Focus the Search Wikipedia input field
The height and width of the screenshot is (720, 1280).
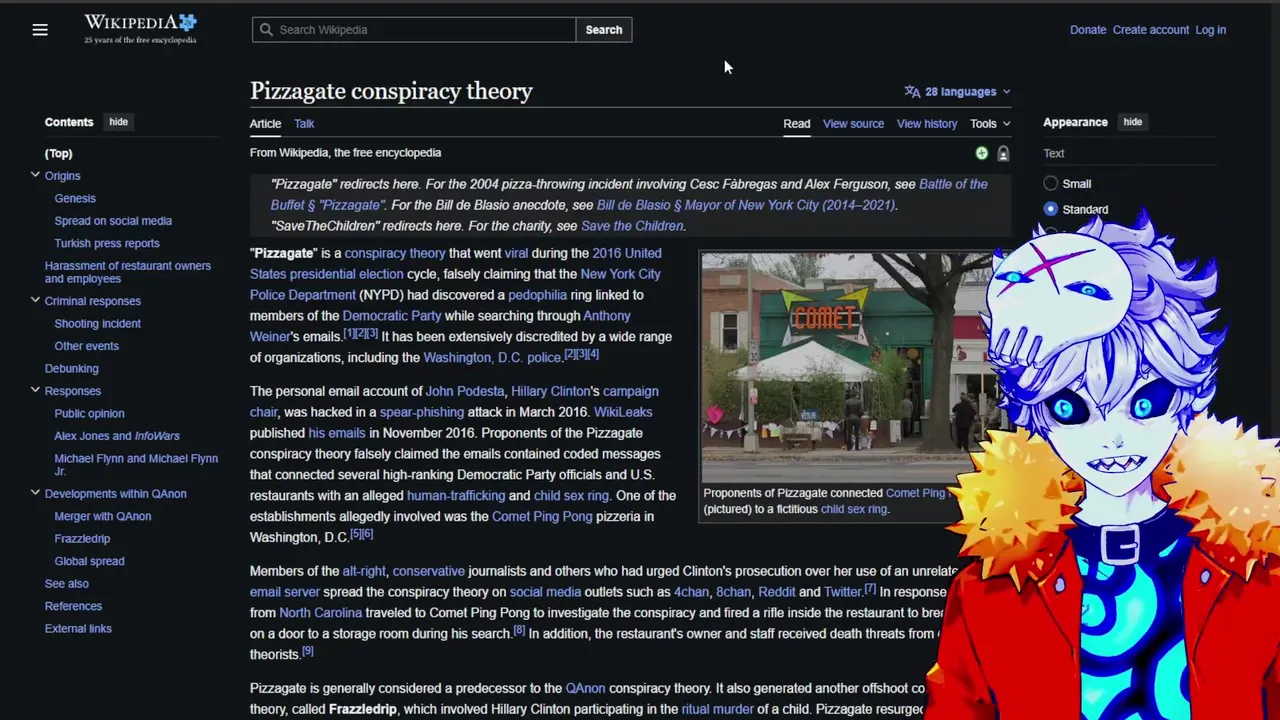pyautogui.click(x=414, y=30)
